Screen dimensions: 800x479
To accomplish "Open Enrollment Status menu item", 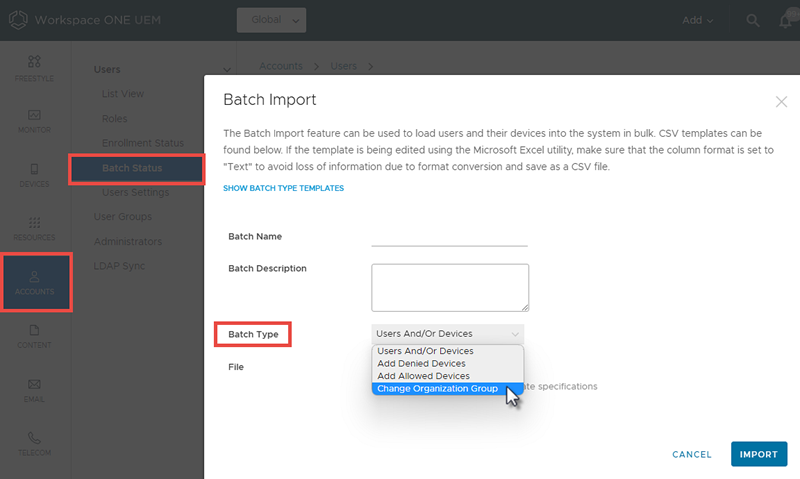I will pos(142,143).
